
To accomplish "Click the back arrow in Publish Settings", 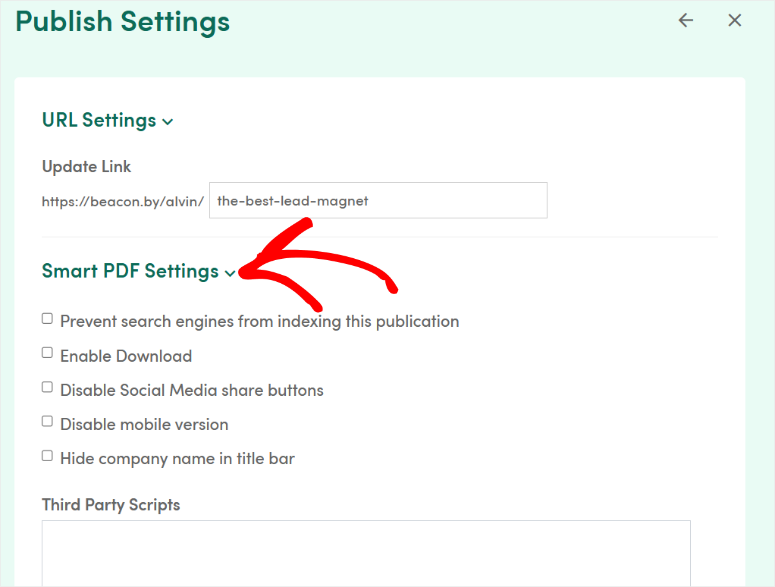I will [x=686, y=20].
